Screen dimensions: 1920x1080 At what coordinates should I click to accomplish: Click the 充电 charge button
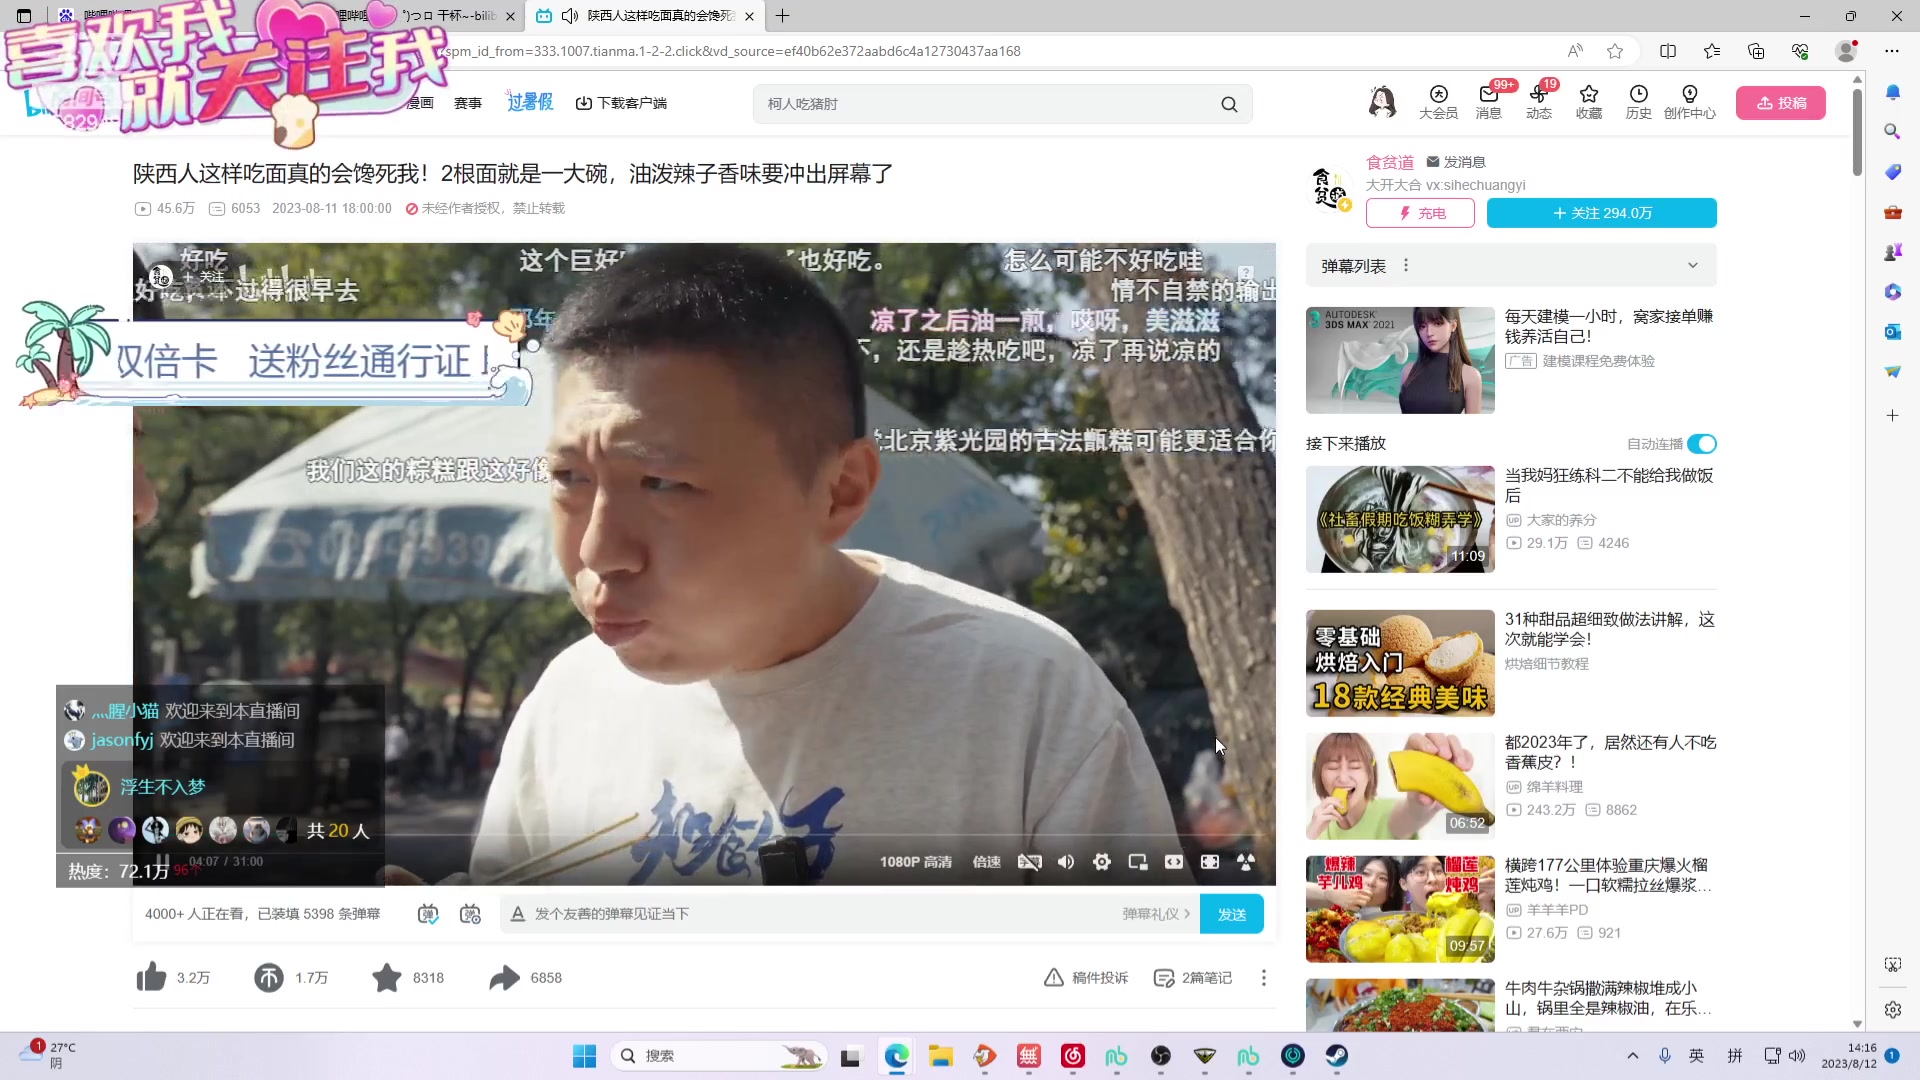(x=1420, y=213)
